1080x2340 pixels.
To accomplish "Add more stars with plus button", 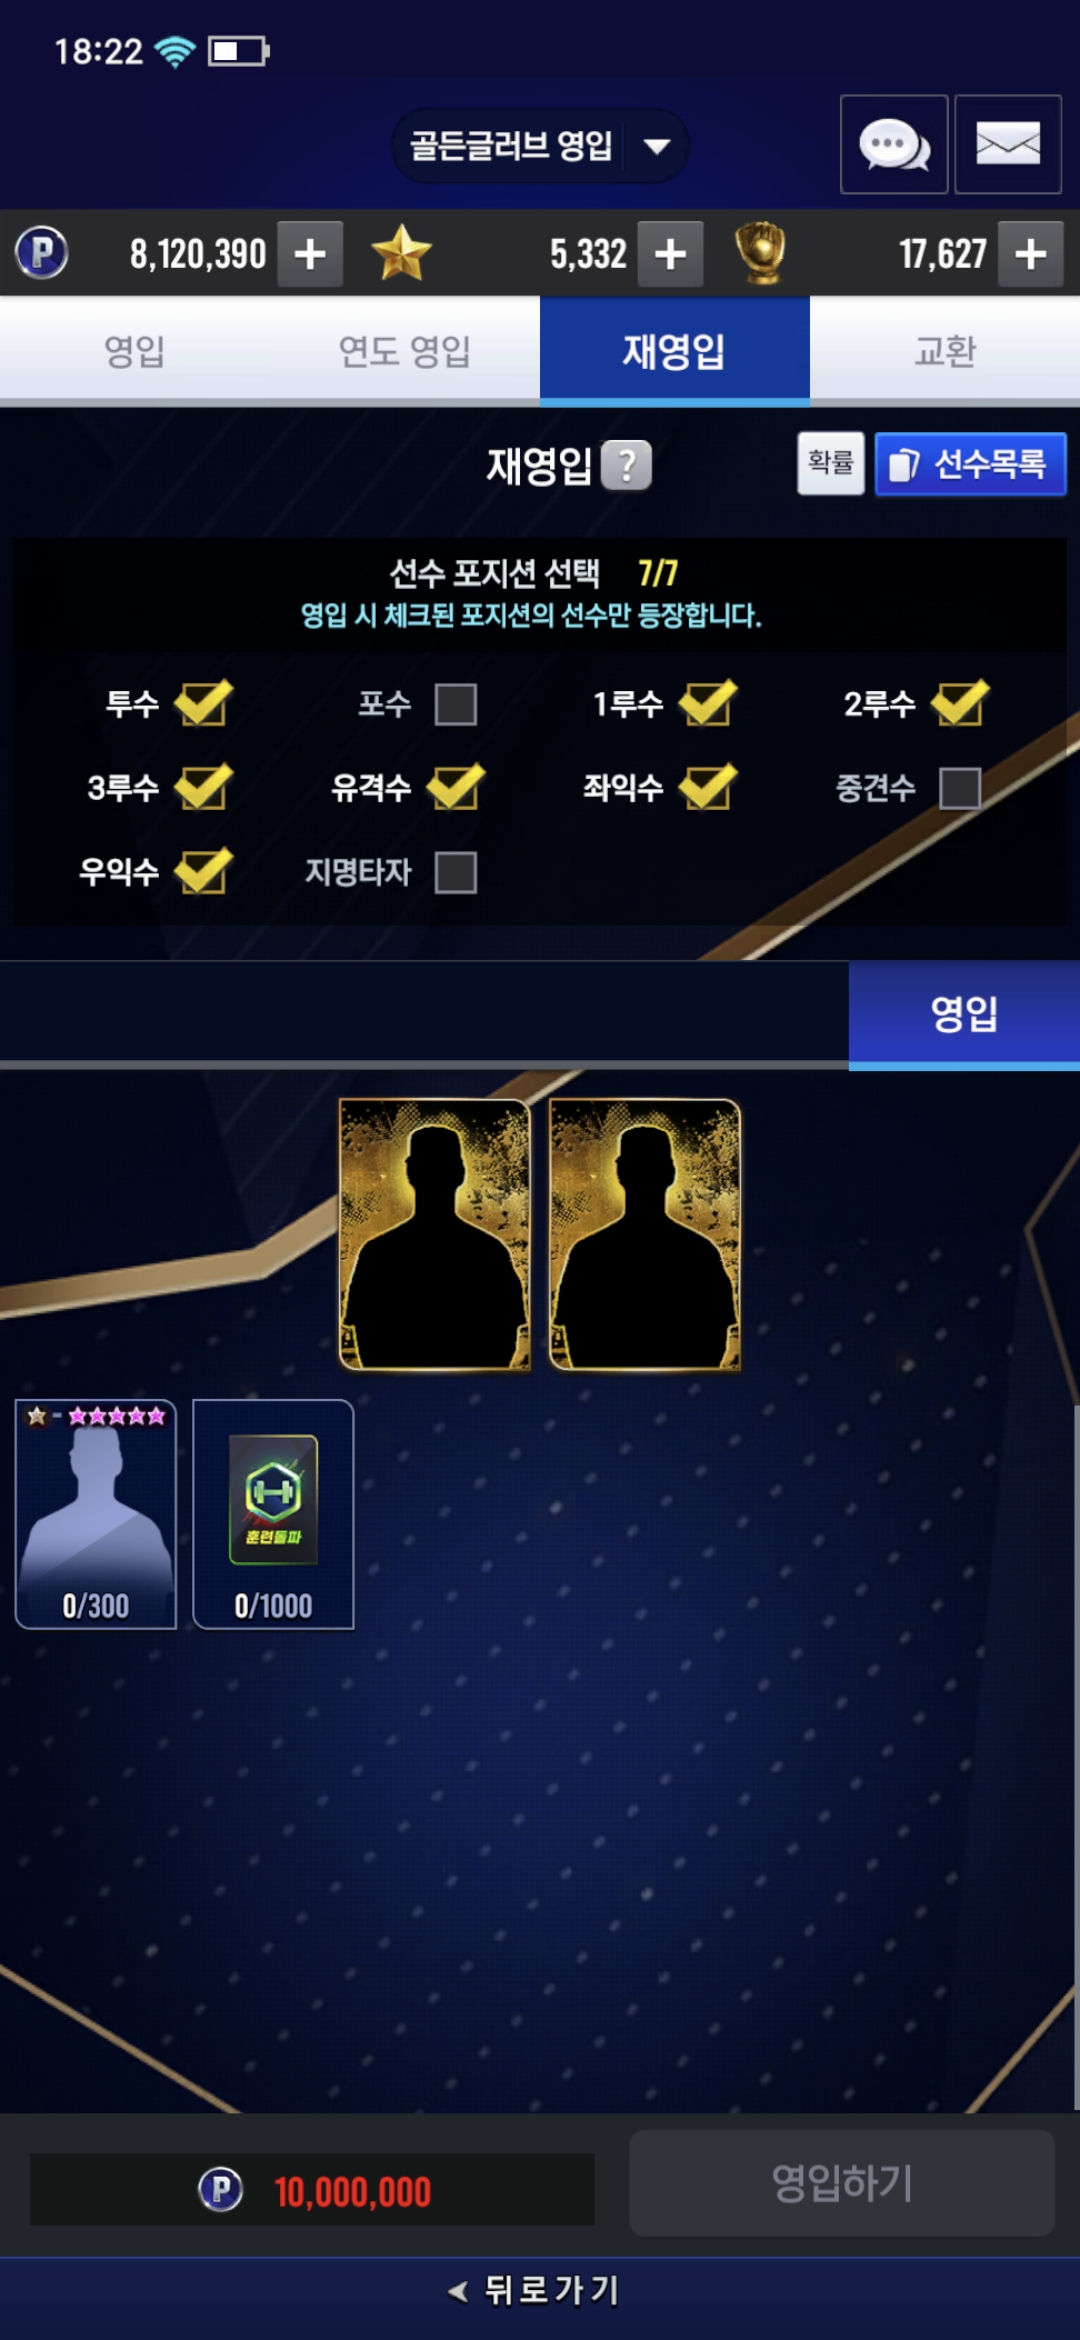I will point(670,254).
